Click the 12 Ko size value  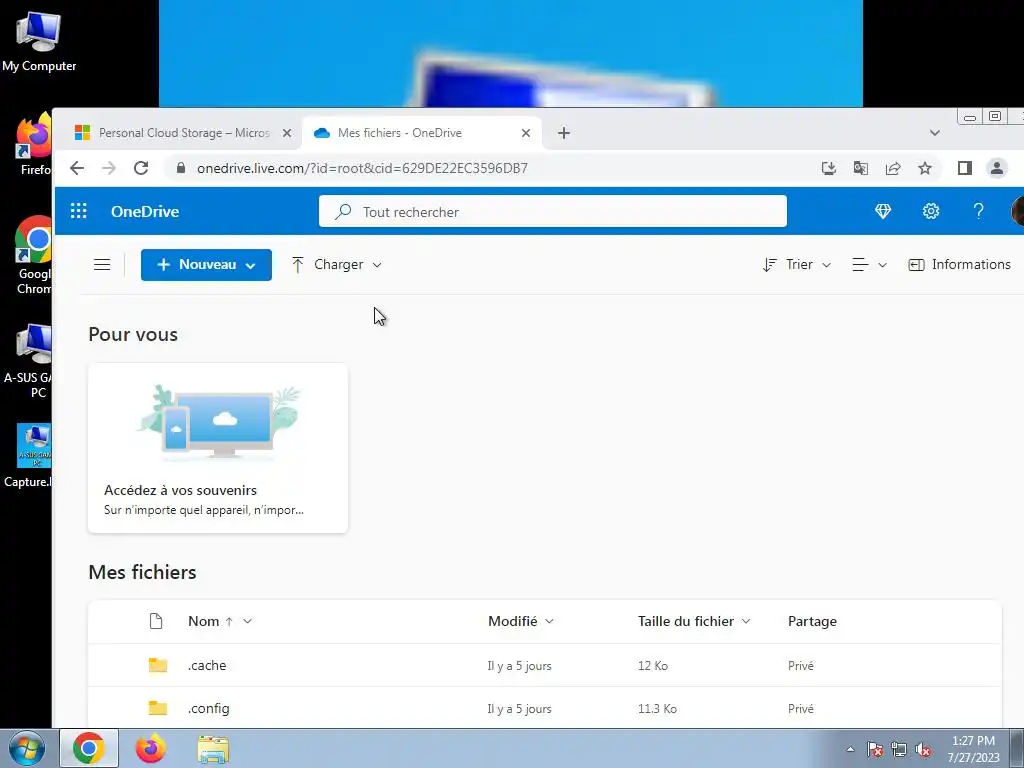[x=652, y=665]
